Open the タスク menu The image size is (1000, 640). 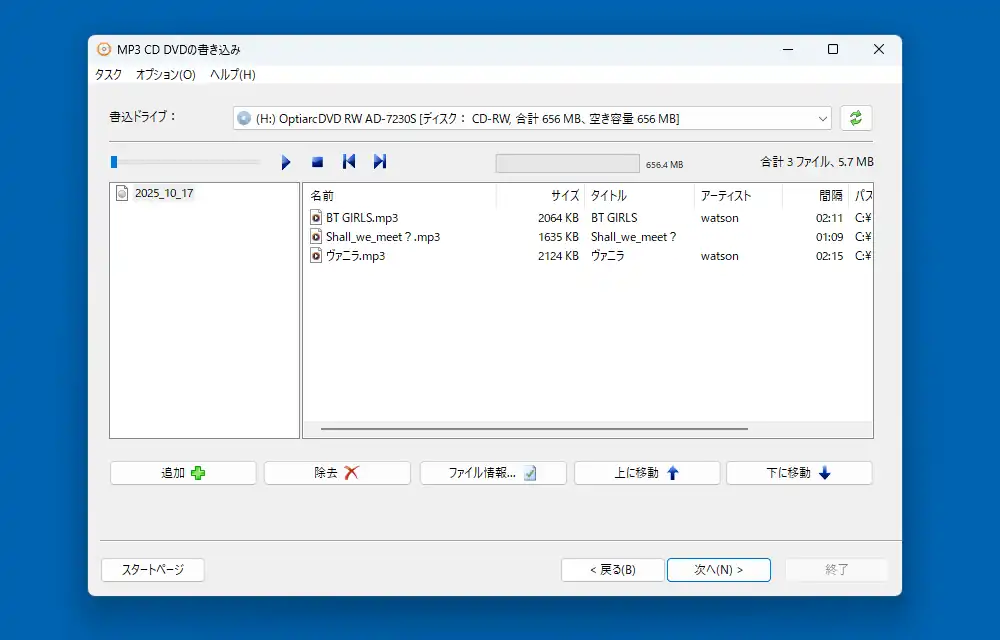click(108, 75)
